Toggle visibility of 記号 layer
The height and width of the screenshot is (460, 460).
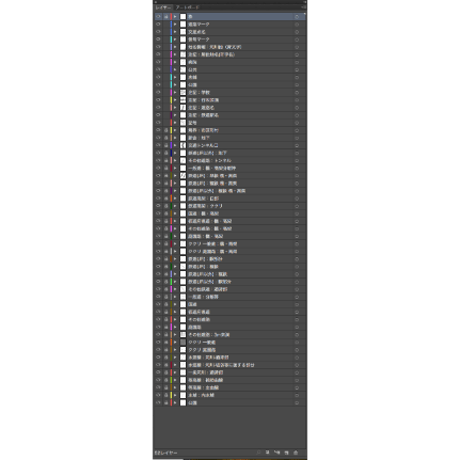158,123
